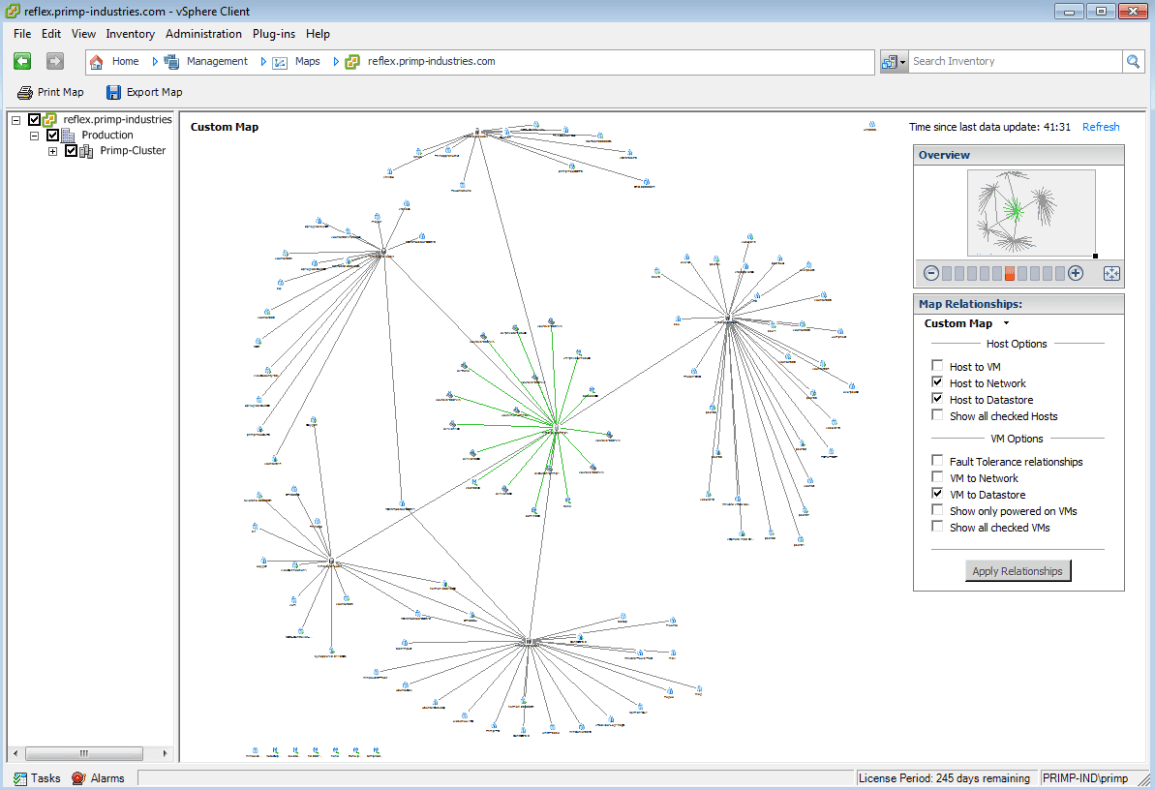Screen dimensions: 1155x790
Task: Click the zoom out minus icon
Action: (931, 272)
